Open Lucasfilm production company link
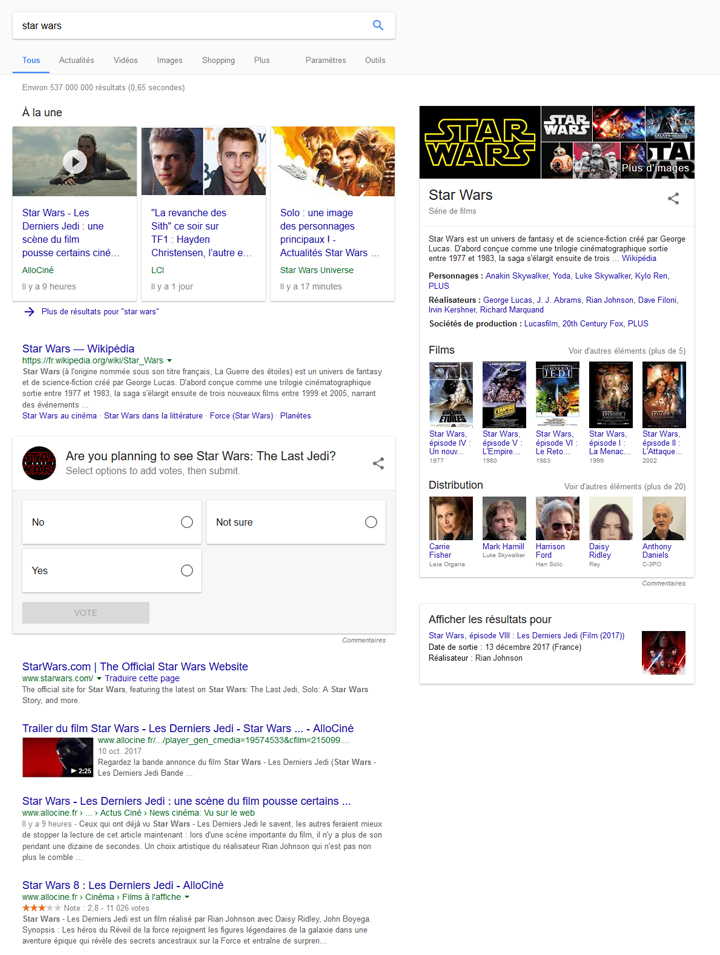Viewport: 720px width, 955px height. point(540,323)
